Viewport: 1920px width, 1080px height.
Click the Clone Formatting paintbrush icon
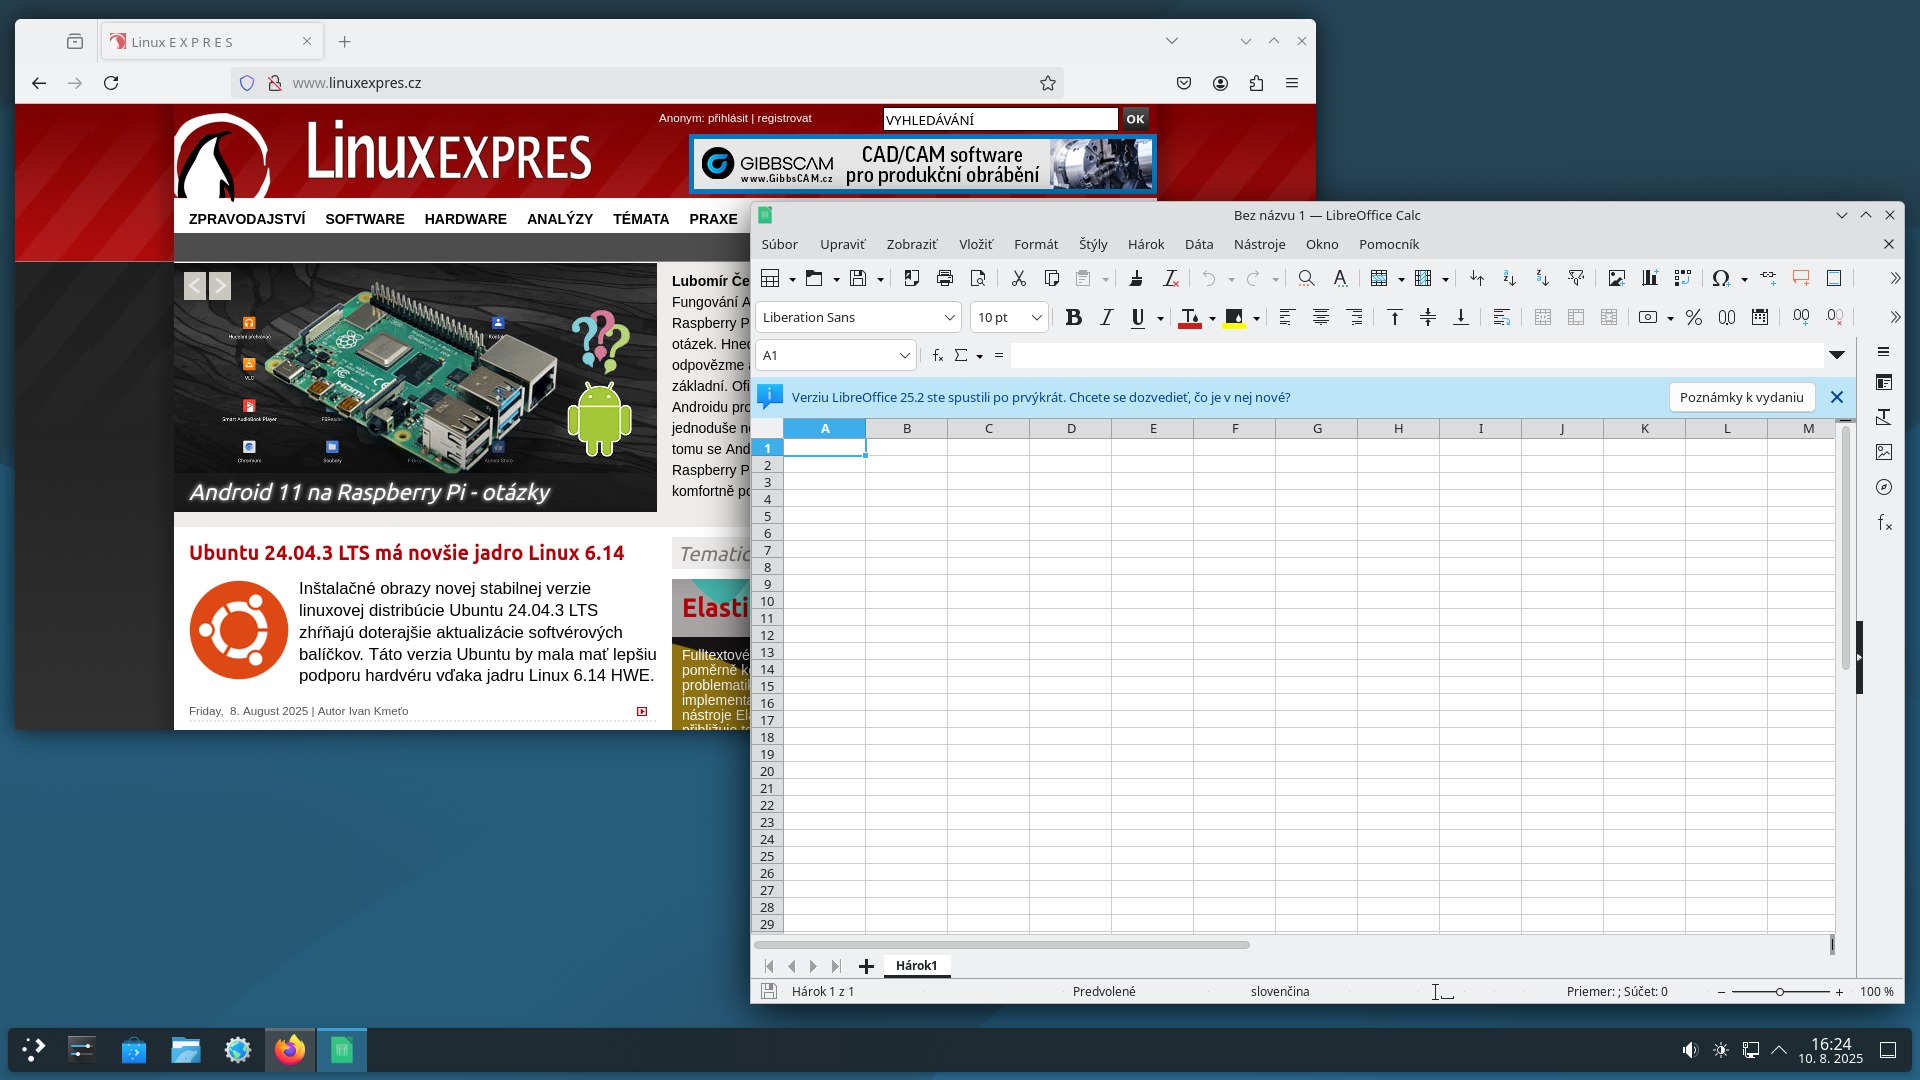tap(1136, 279)
